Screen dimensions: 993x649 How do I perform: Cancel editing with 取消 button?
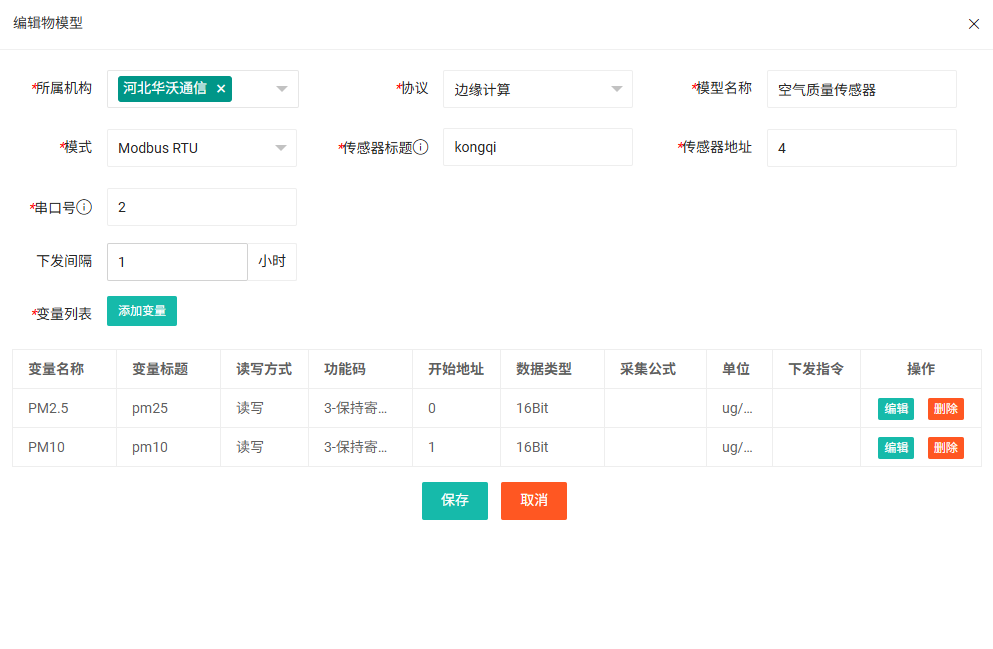pyautogui.click(x=533, y=501)
